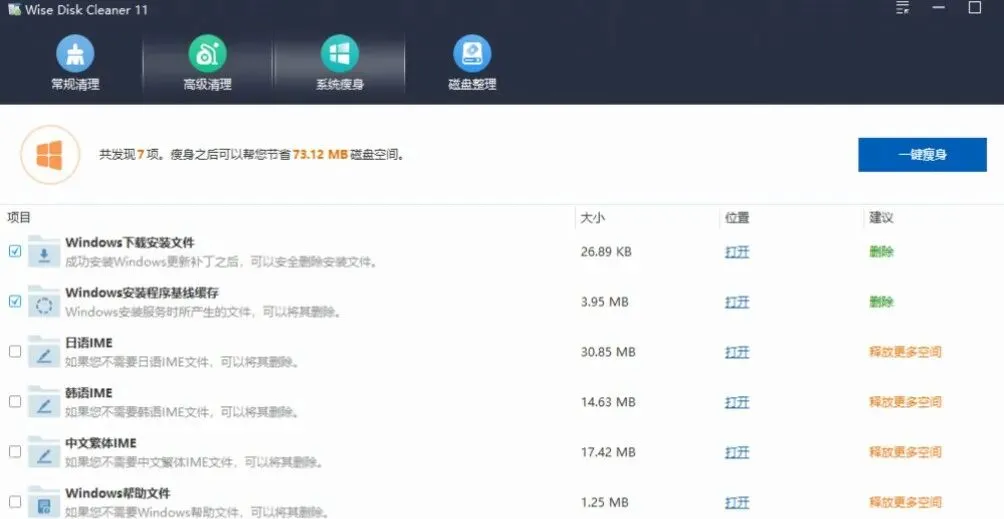
Task: Click the 一键瘦身 button
Action: click(922, 155)
